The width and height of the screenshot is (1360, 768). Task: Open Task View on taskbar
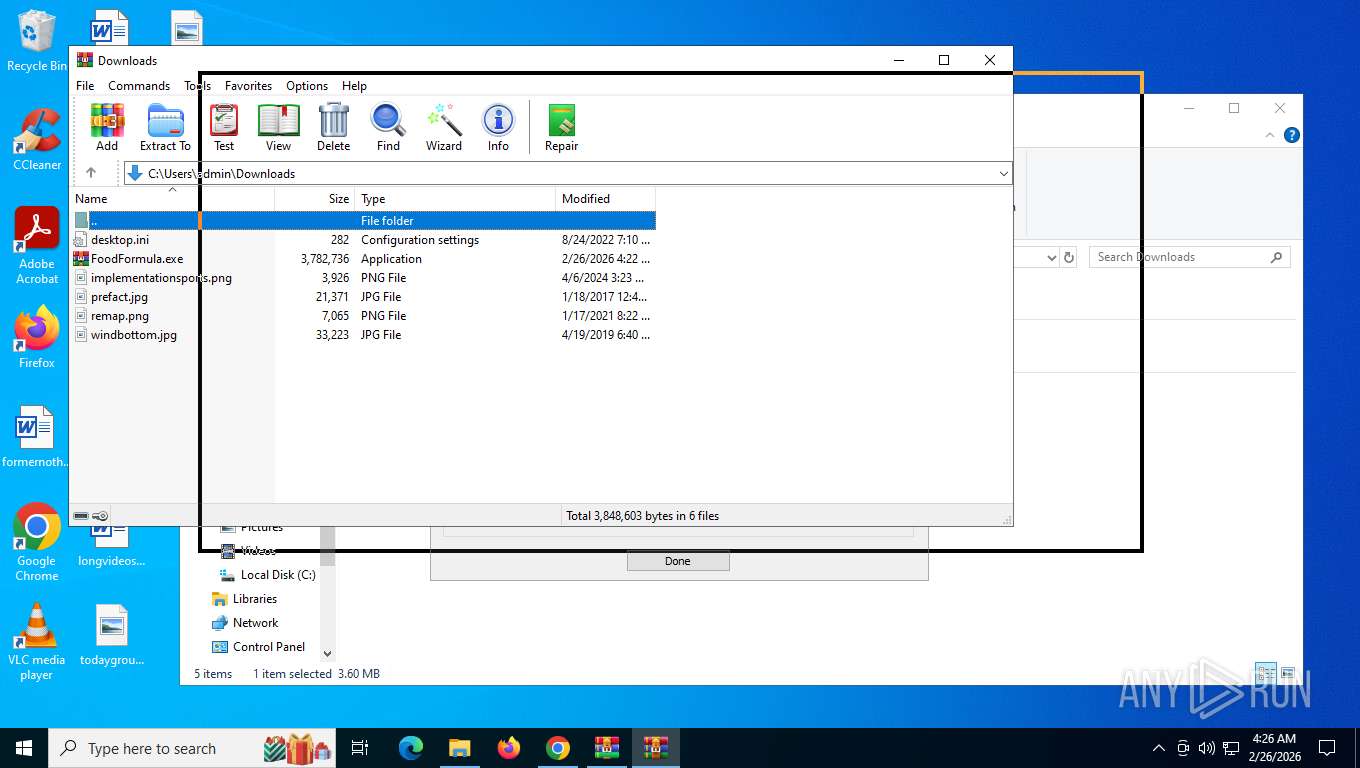pyautogui.click(x=360, y=748)
